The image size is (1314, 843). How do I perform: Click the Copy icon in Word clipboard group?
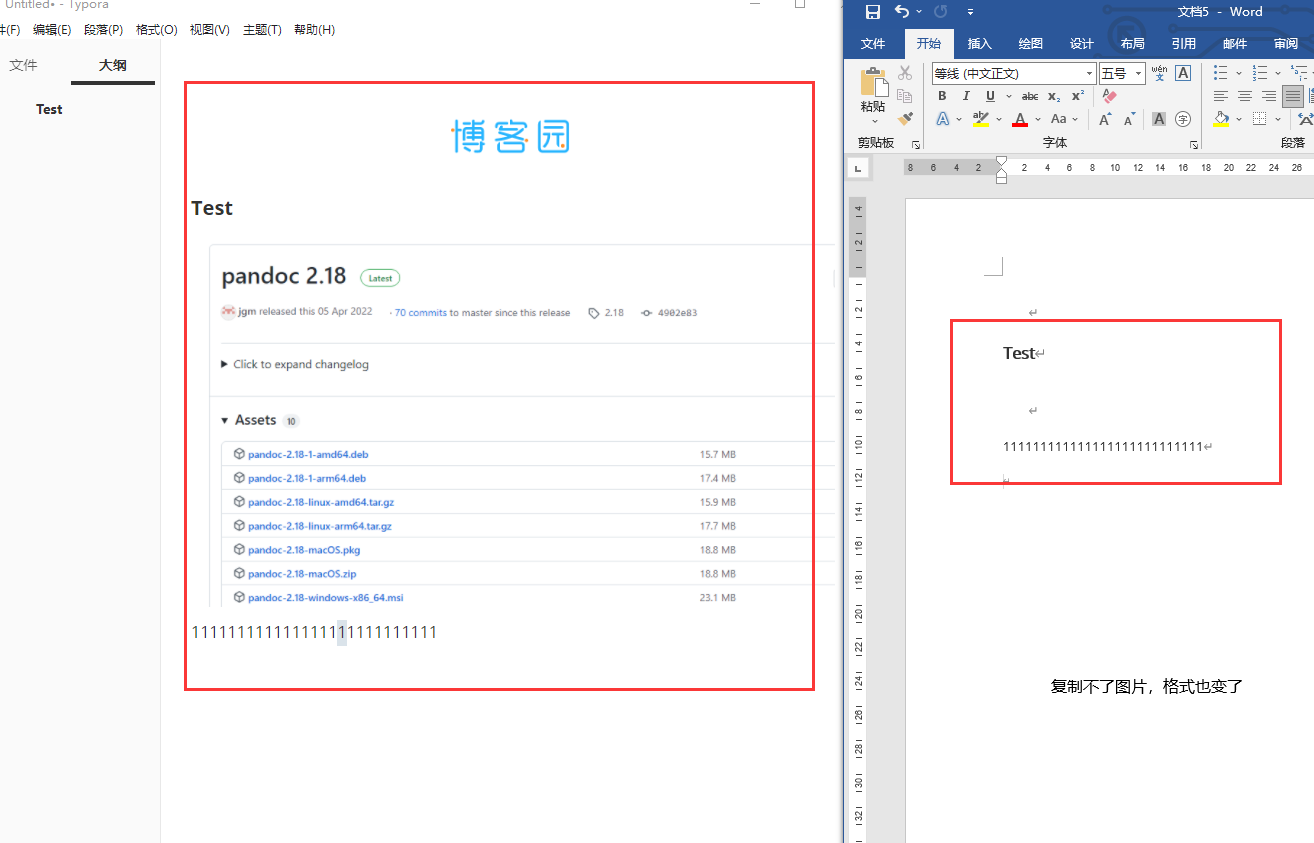point(905,96)
